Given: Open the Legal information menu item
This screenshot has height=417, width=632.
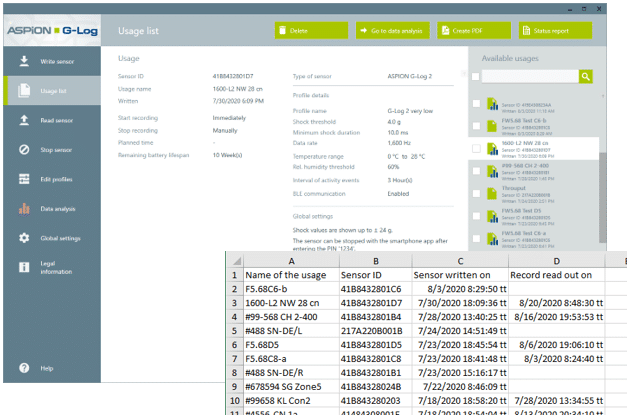Looking at the screenshot, I should tap(52, 267).
